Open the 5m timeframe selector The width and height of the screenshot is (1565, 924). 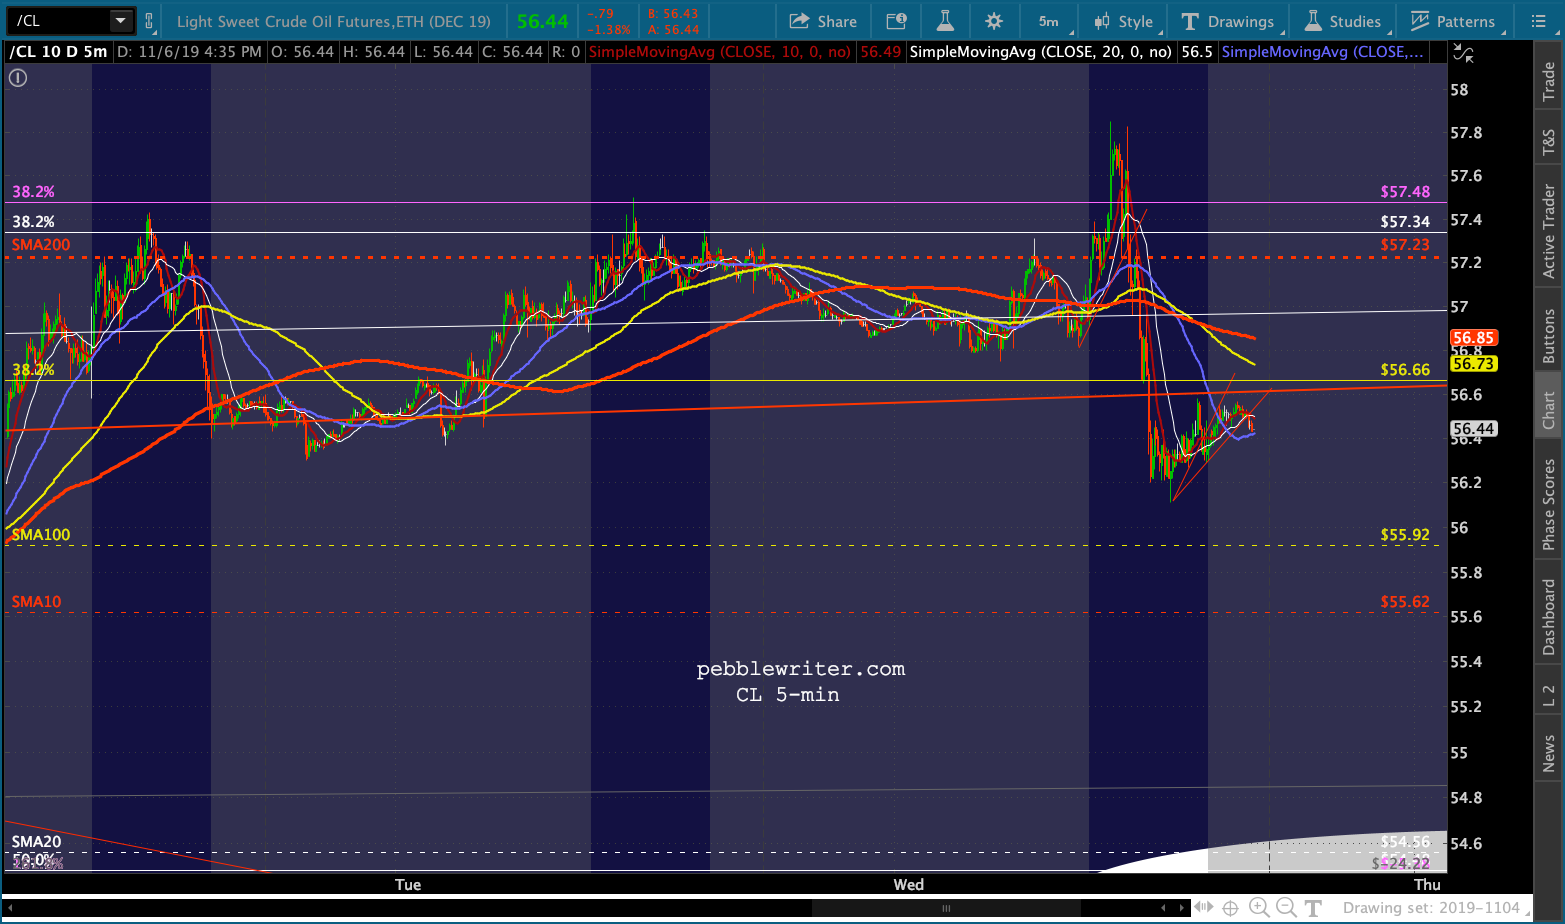(x=1049, y=21)
